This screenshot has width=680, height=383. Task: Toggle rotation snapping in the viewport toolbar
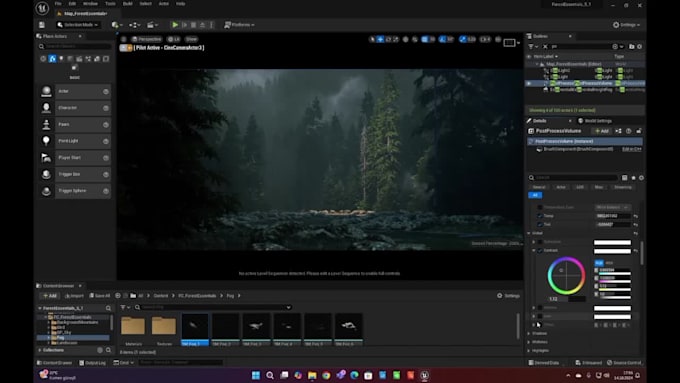(442, 39)
